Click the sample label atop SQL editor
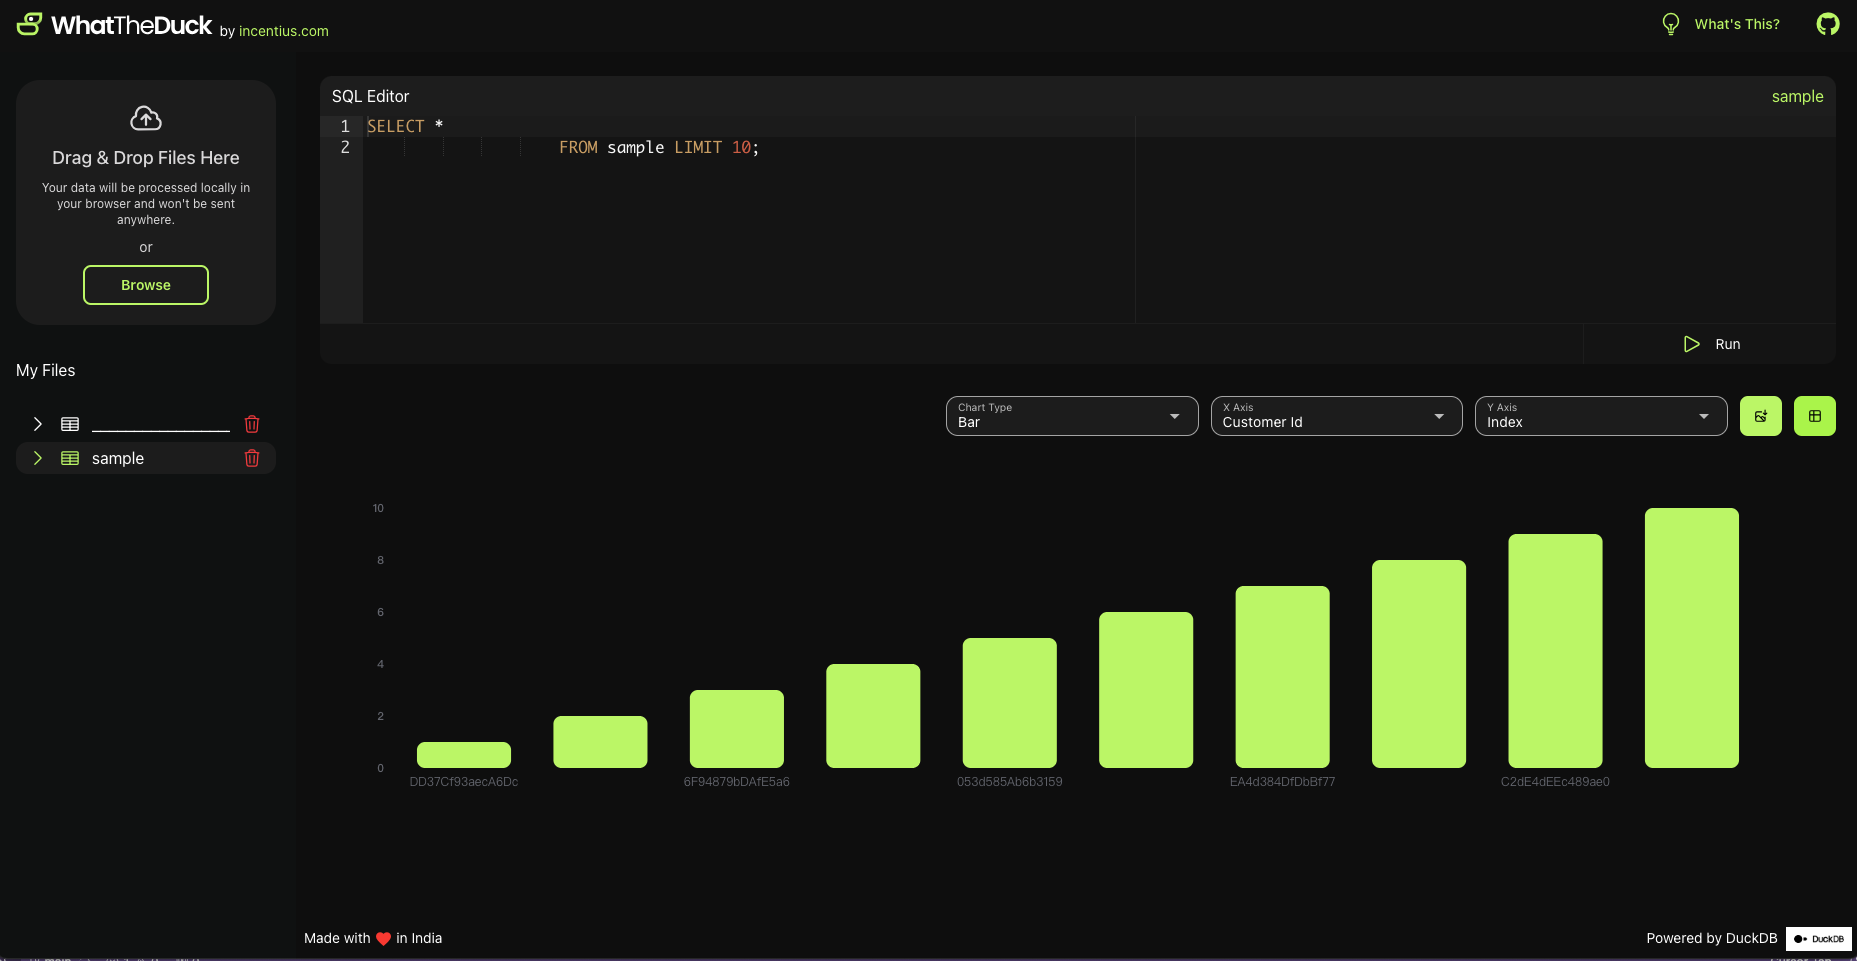 point(1798,96)
